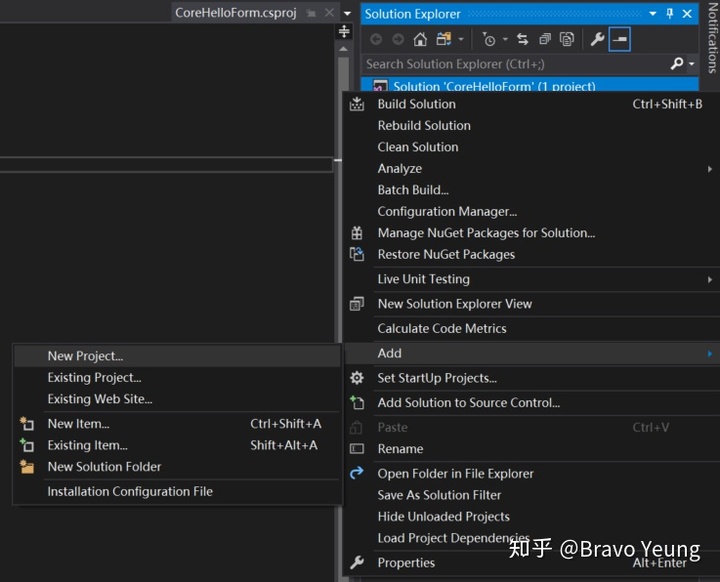Switch between solutions and folder views icon

coord(444,40)
